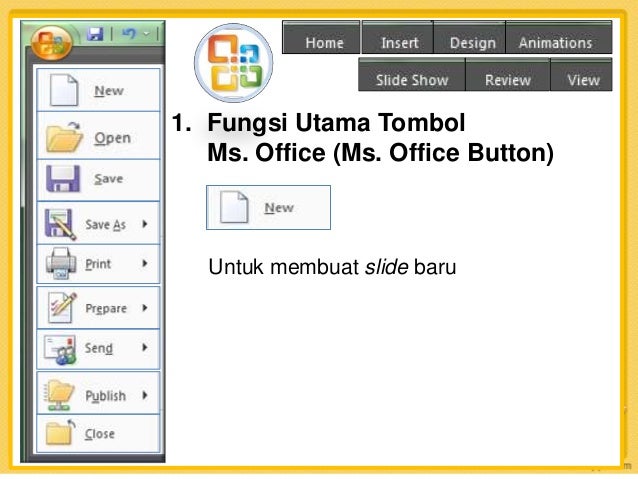Open the Animations tab
The image size is (638, 479).
(x=559, y=38)
